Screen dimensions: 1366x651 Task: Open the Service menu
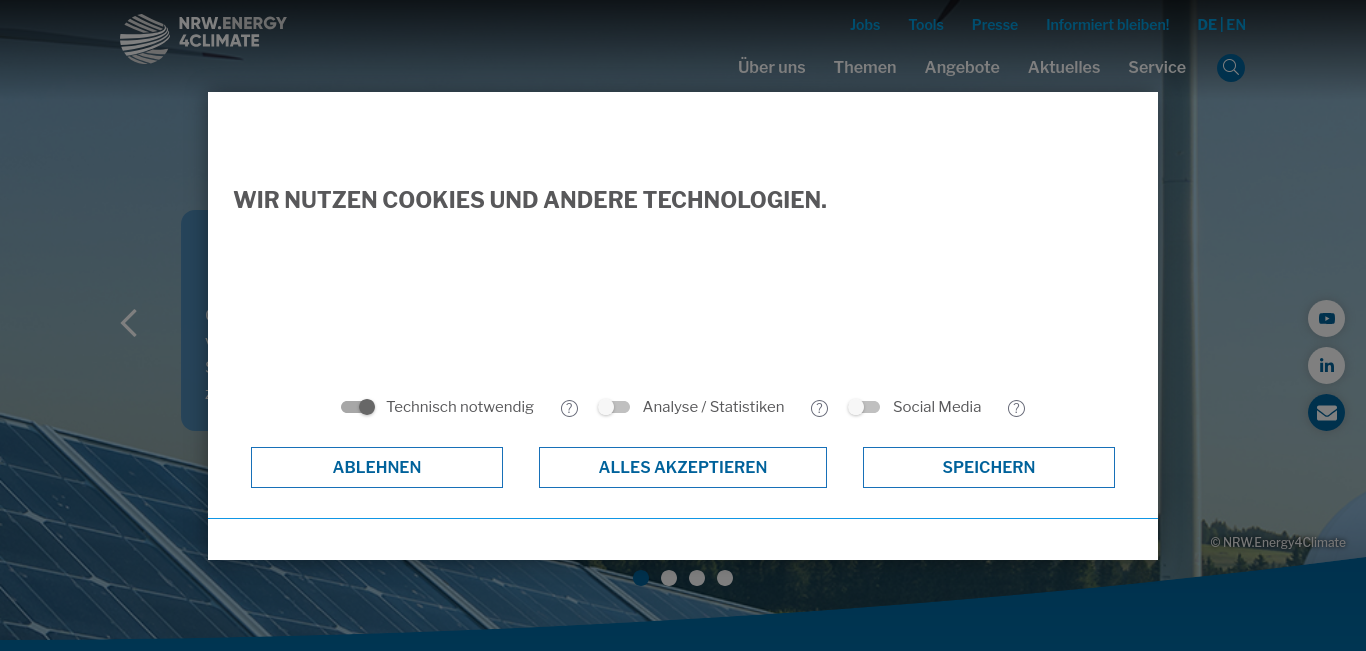pyautogui.click(x=1157, y=68)
